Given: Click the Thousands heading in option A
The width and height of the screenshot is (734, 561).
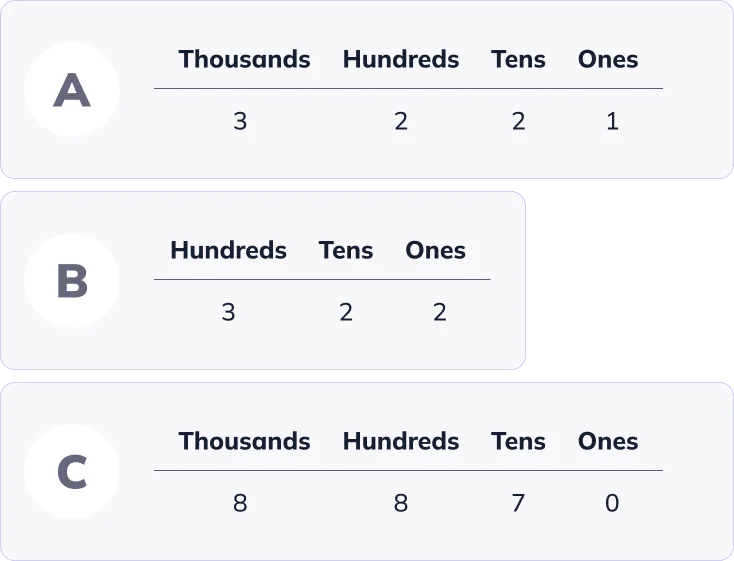Looking at the screenshot, I should pyautogui.click(x=244, y=59).
